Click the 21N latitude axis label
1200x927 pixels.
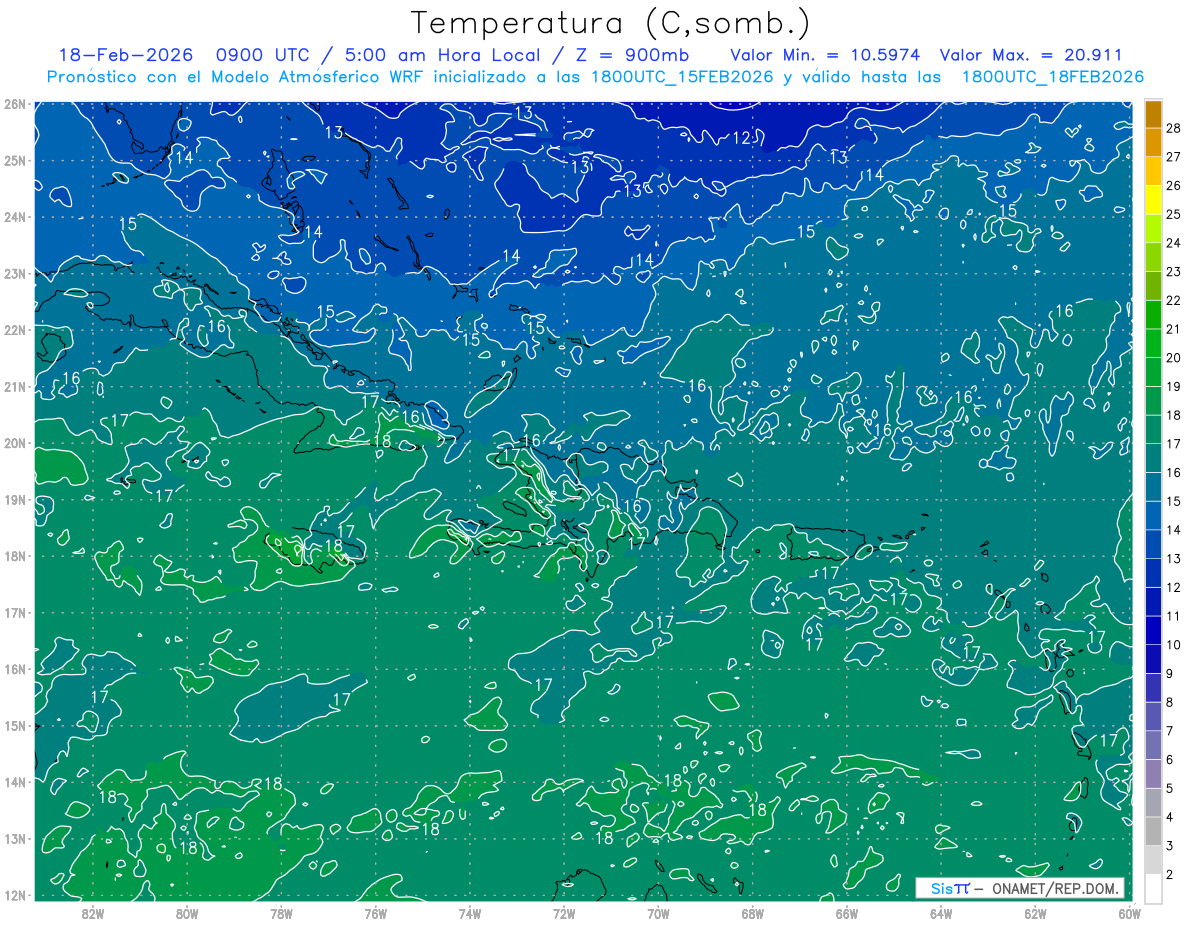coord(14,386)
